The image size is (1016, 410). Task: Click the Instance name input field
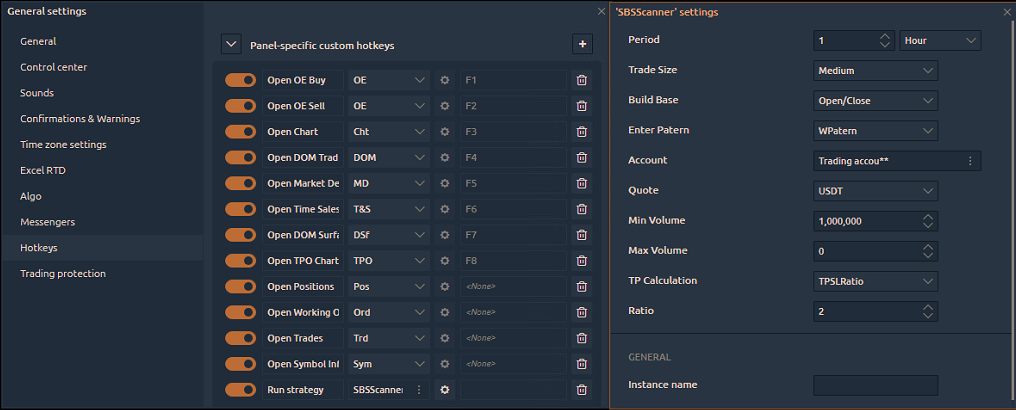pyautogui.click(x=875, y=385)
